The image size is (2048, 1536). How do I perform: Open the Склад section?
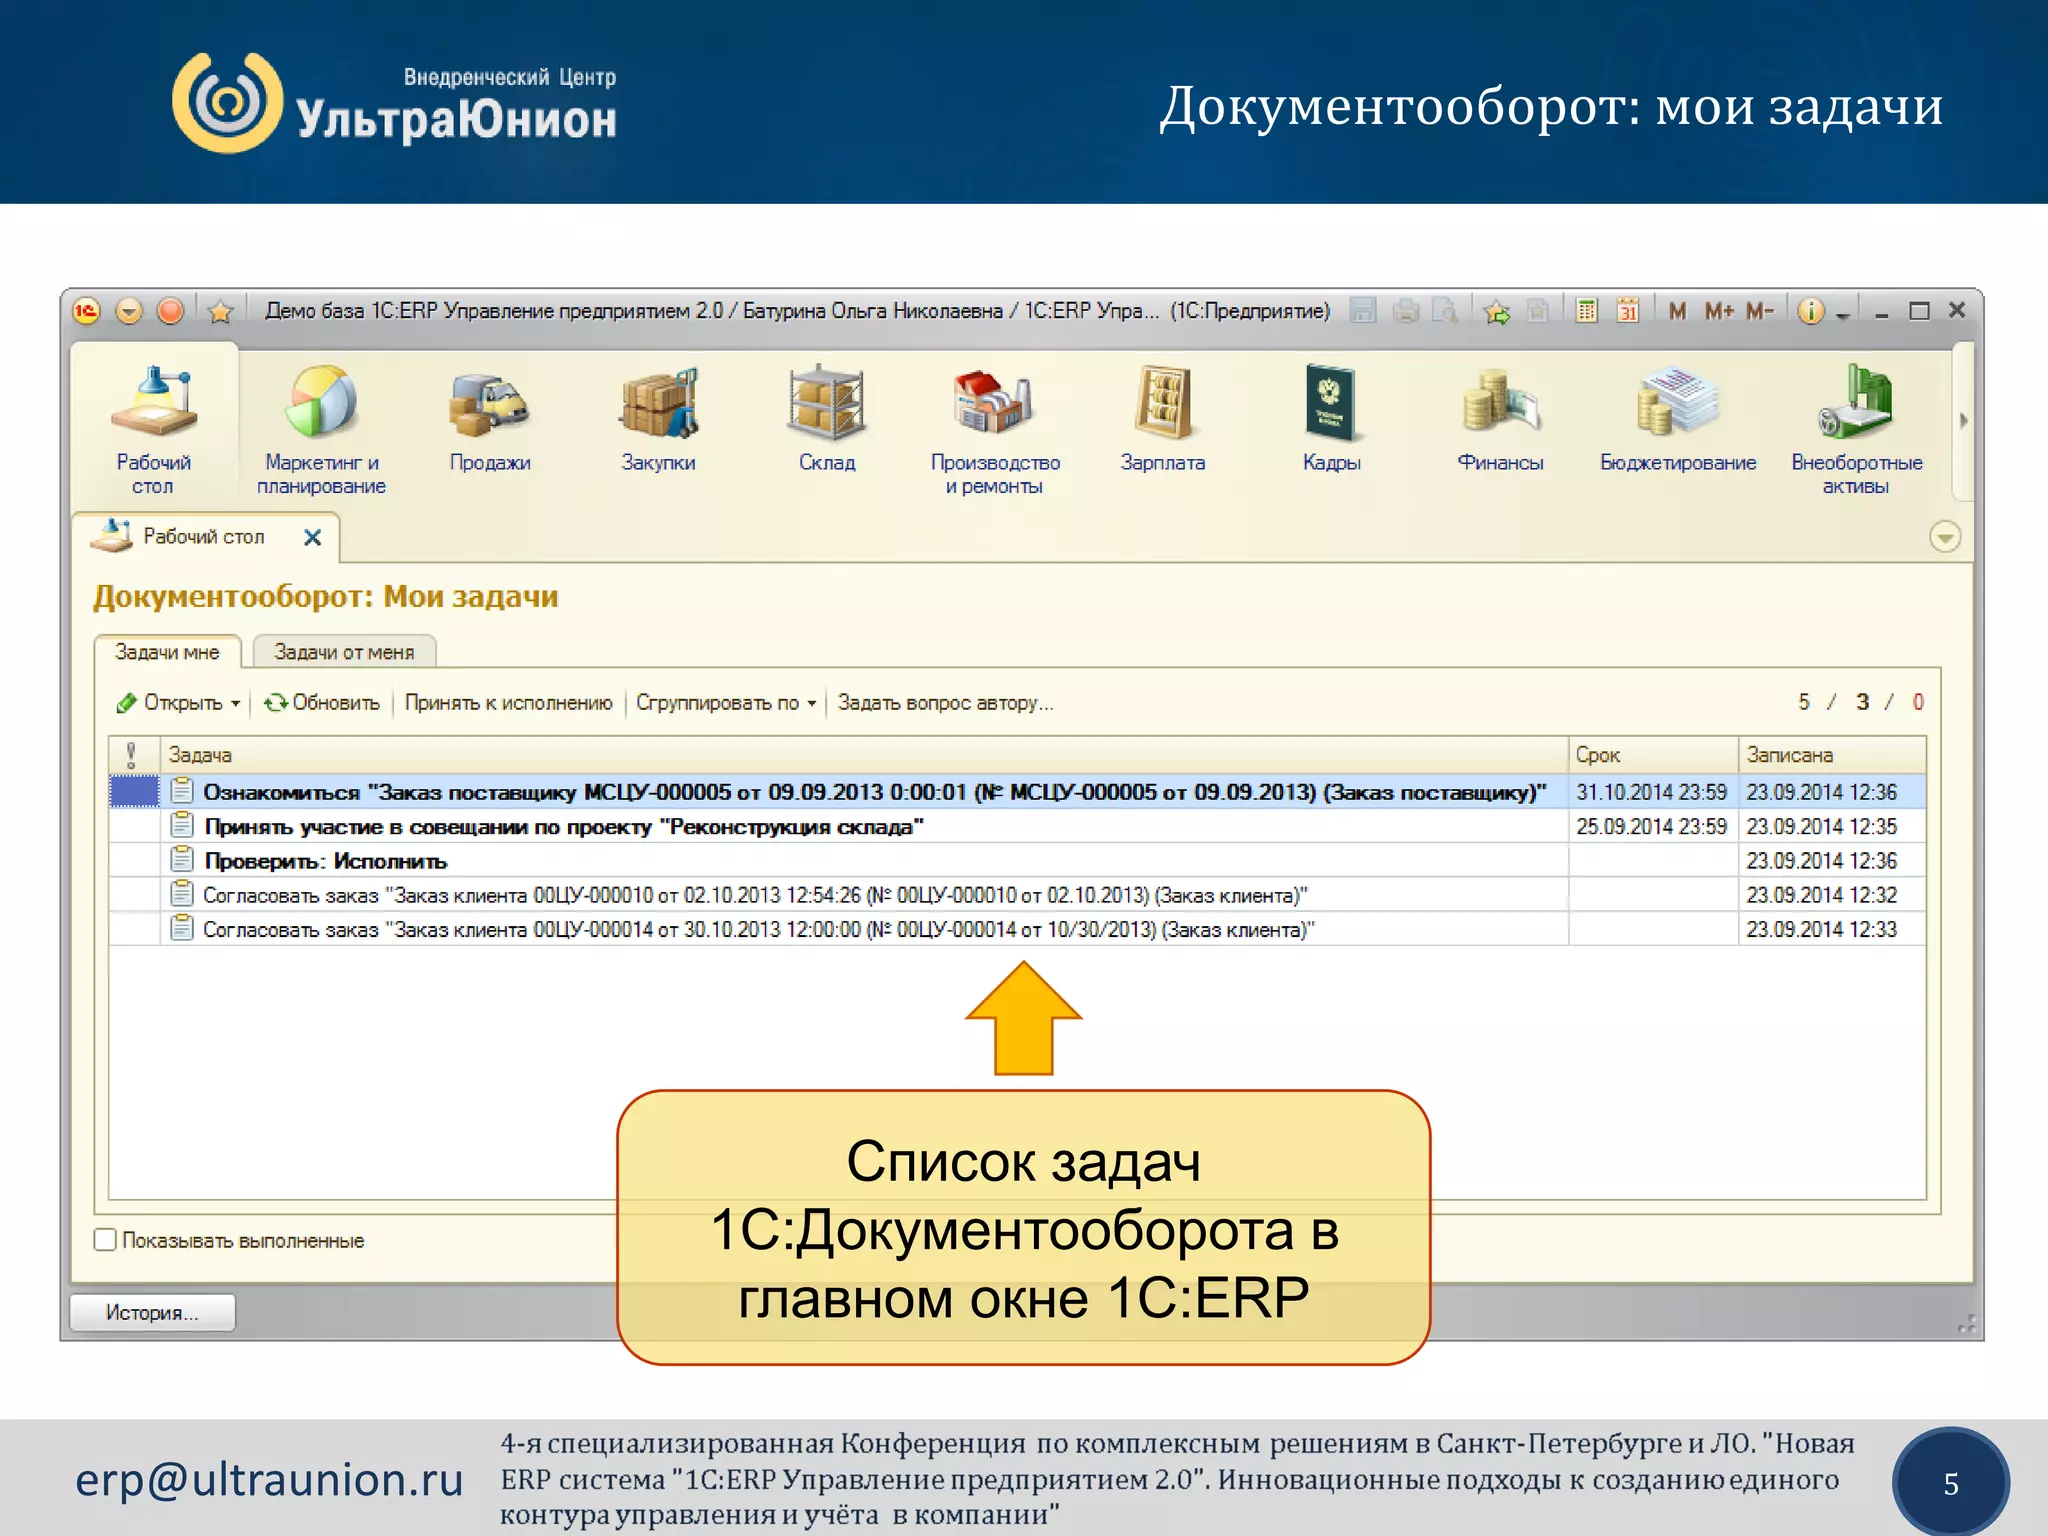point(827,420)
